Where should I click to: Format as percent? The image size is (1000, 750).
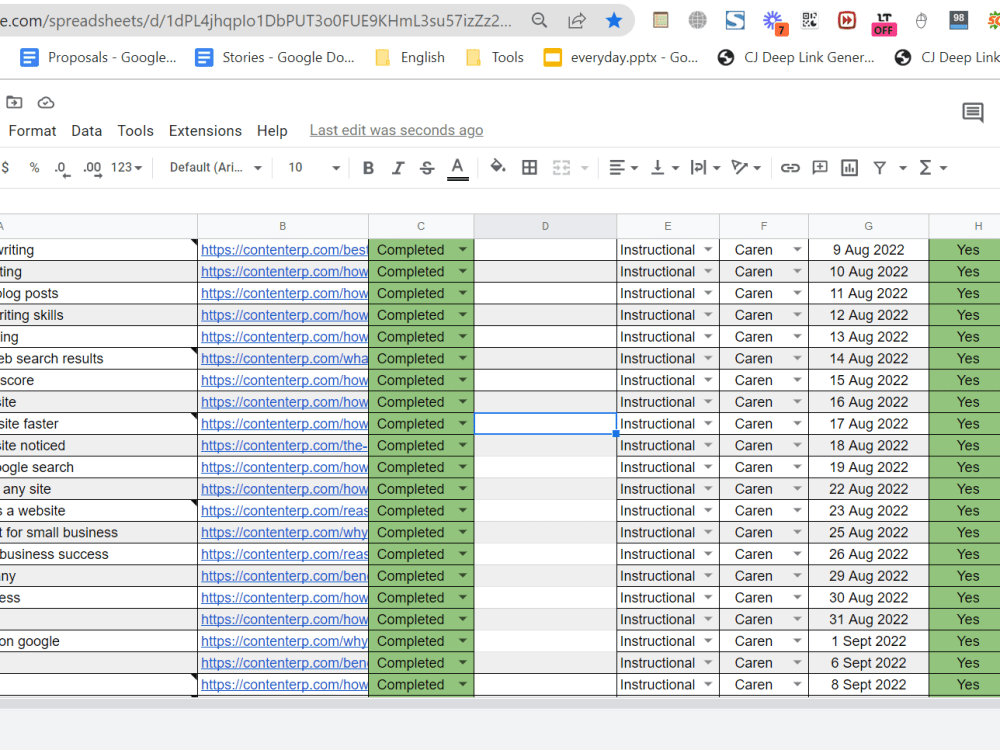(x=34, y=168)
